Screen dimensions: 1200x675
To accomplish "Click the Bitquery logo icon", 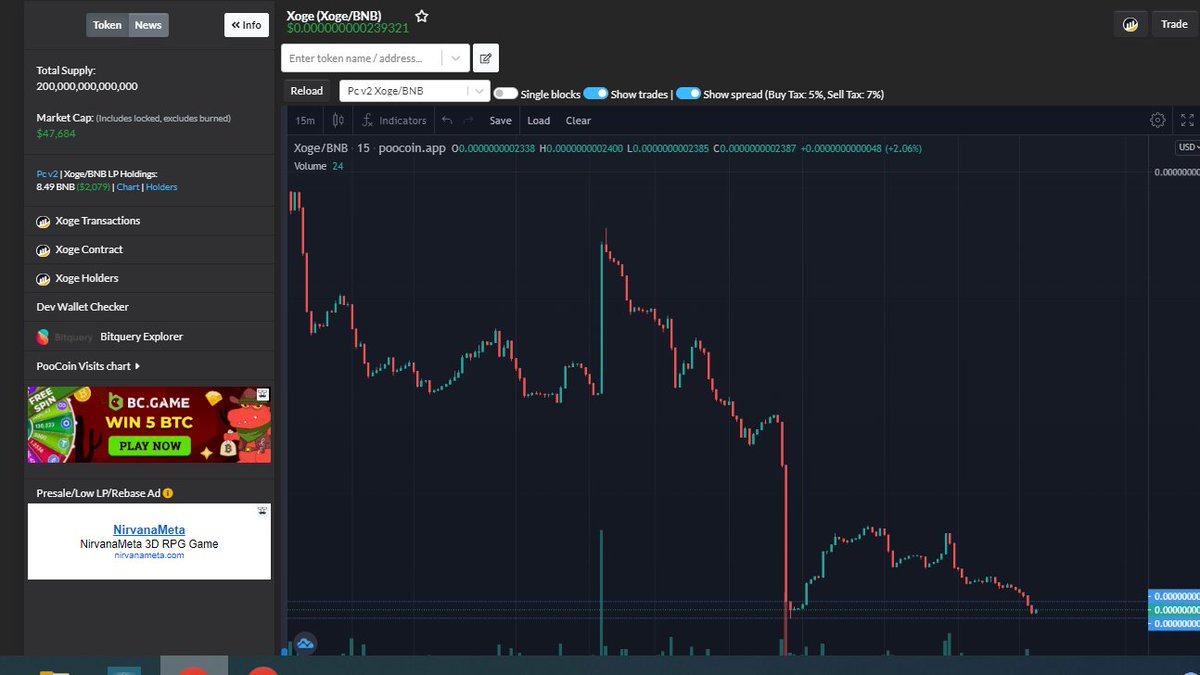I will click(x=43, y=337).
